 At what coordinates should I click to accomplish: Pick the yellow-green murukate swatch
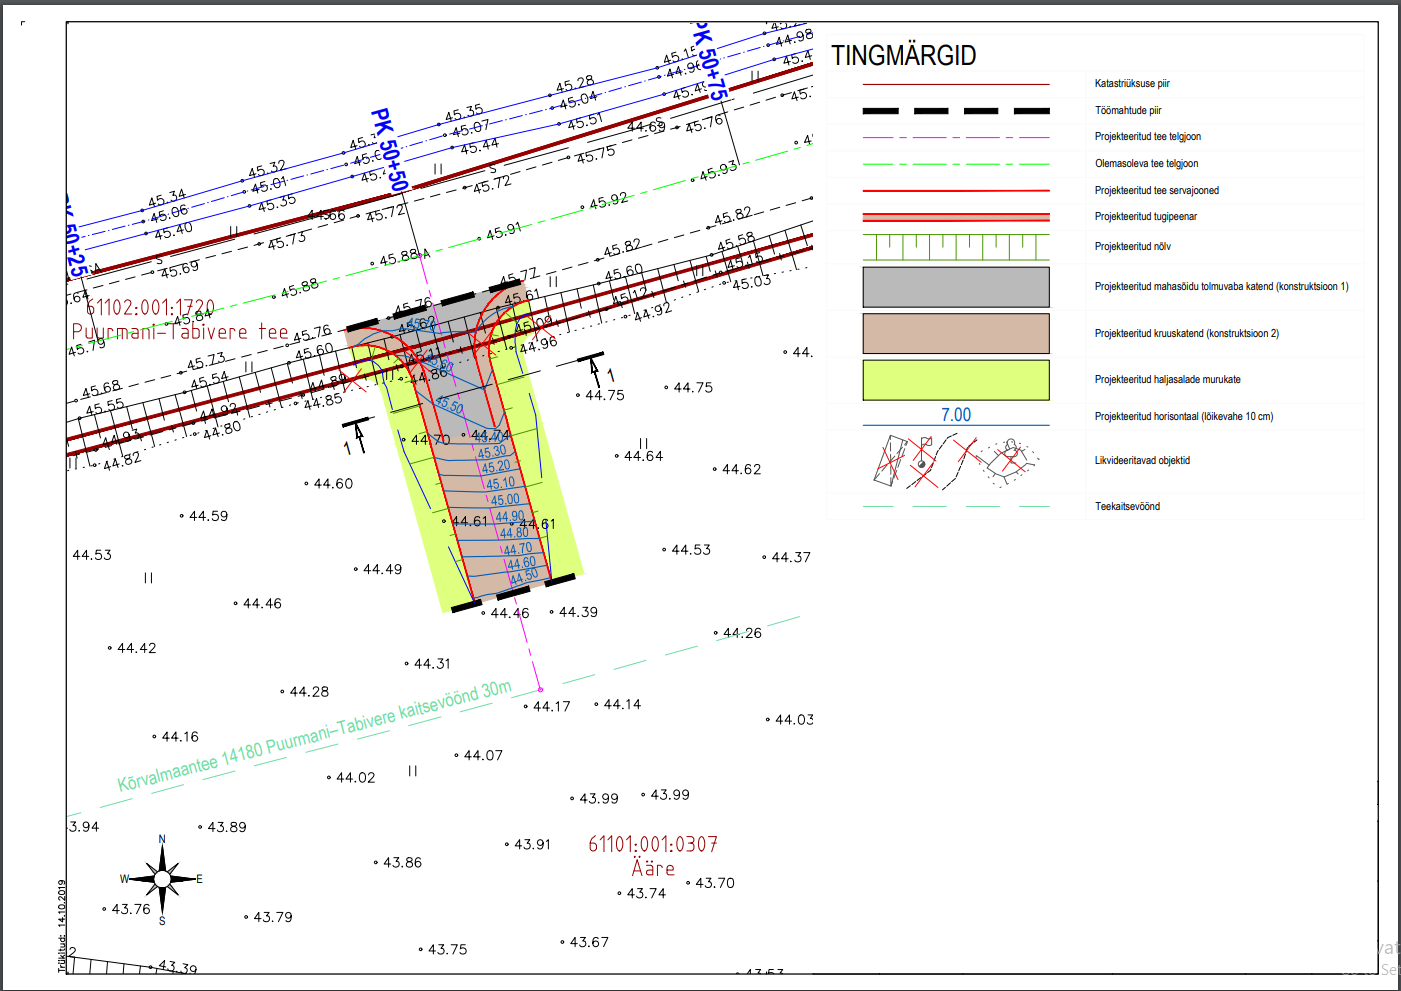pyautogui.click(x=956, y=380)
